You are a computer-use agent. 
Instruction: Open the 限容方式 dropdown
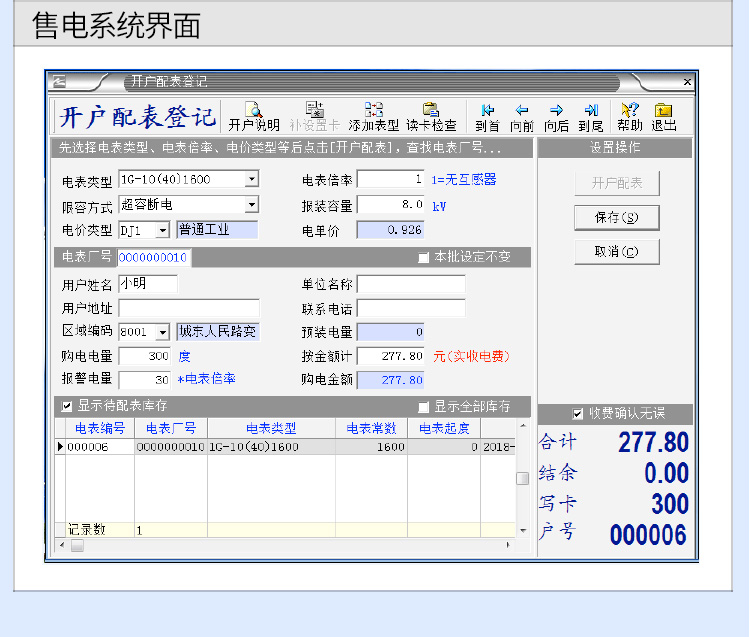coord(251,205)
